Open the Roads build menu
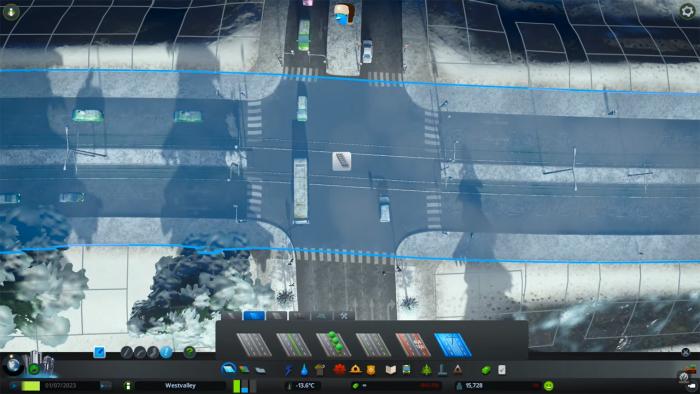 229,369
